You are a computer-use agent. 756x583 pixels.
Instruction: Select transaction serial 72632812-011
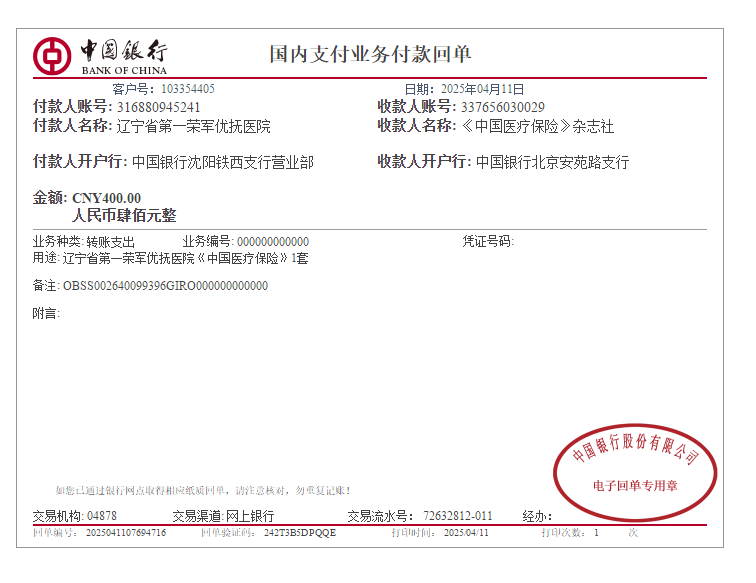pos(458,516)
